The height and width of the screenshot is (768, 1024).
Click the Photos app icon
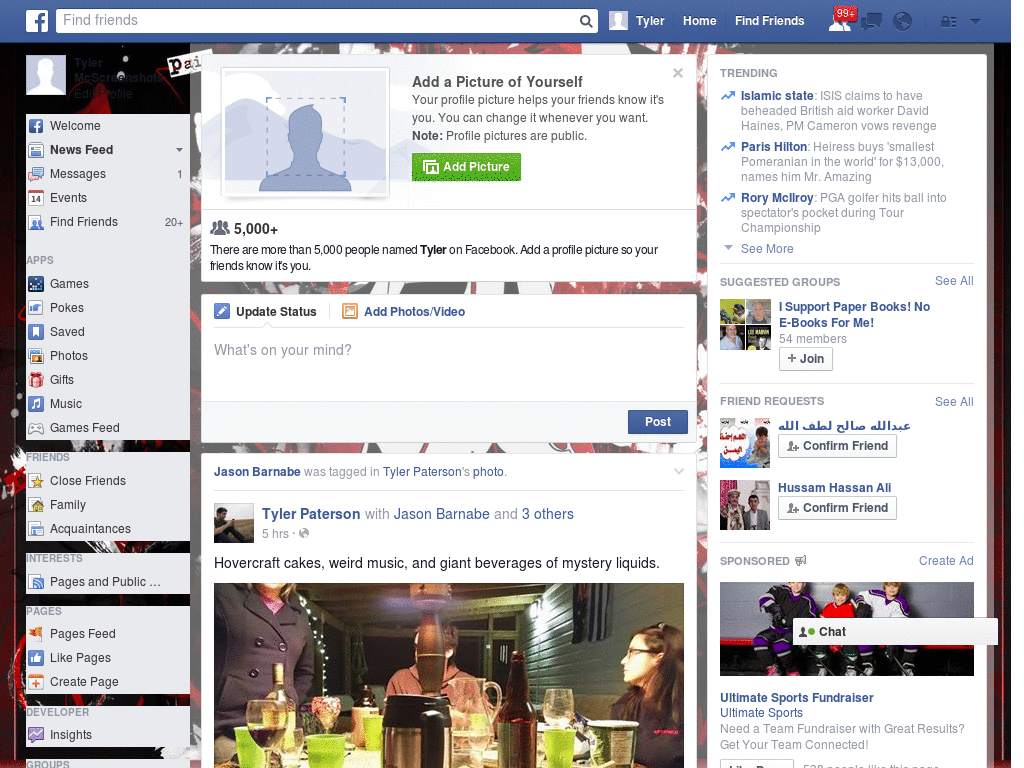(x=36, y=356)
